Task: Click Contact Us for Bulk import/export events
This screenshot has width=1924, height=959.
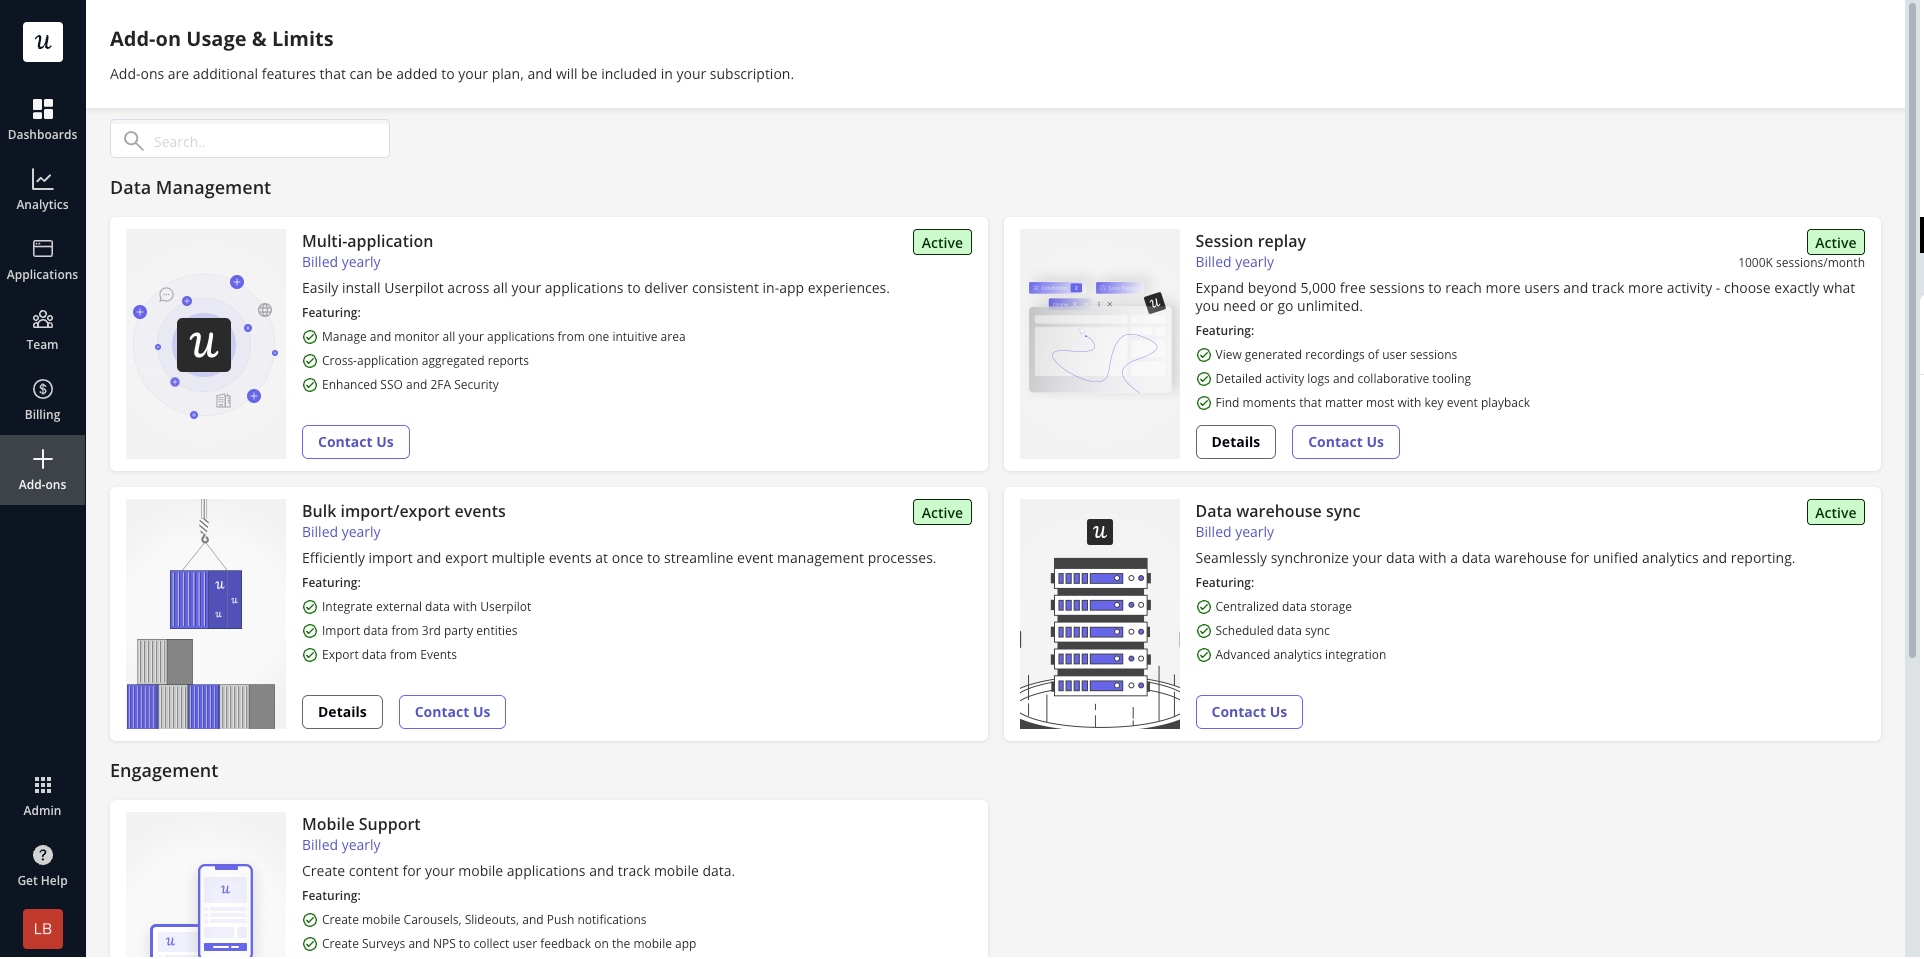Action: point(452,712)
